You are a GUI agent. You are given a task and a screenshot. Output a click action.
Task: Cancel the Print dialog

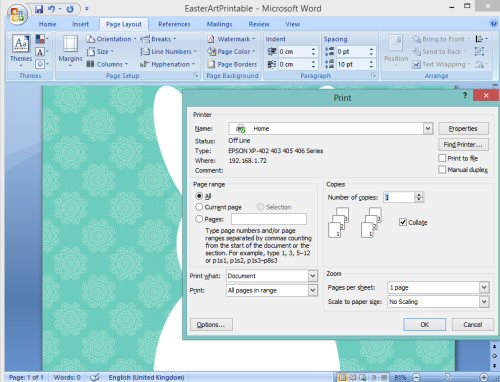[472, 324]
